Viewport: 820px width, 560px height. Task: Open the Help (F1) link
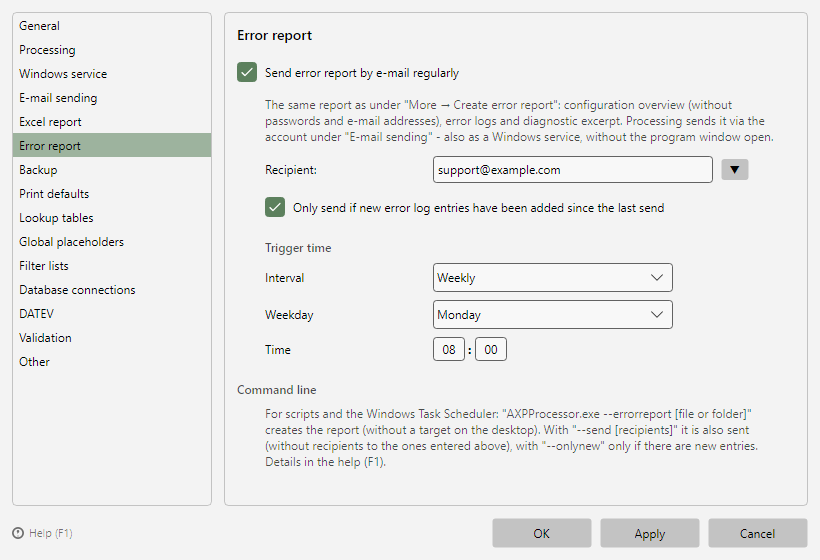[x=51, y=533]
